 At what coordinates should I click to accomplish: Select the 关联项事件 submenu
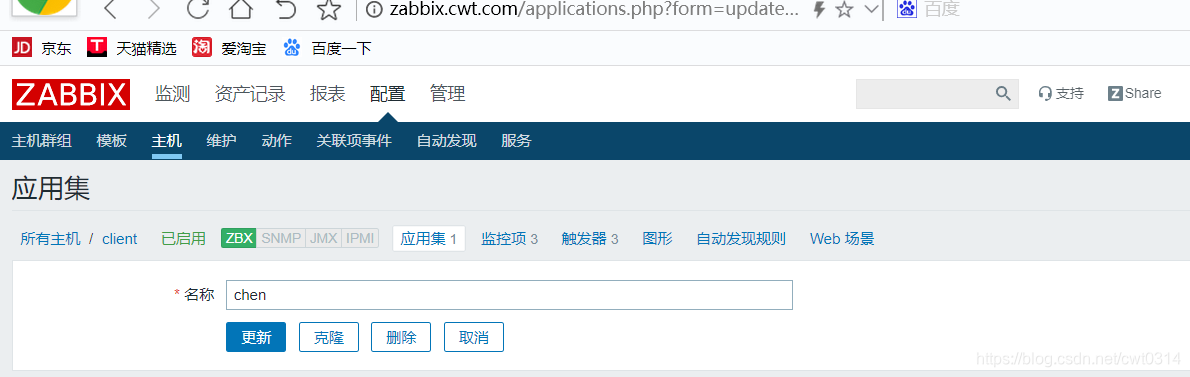(x=354, y=140)
